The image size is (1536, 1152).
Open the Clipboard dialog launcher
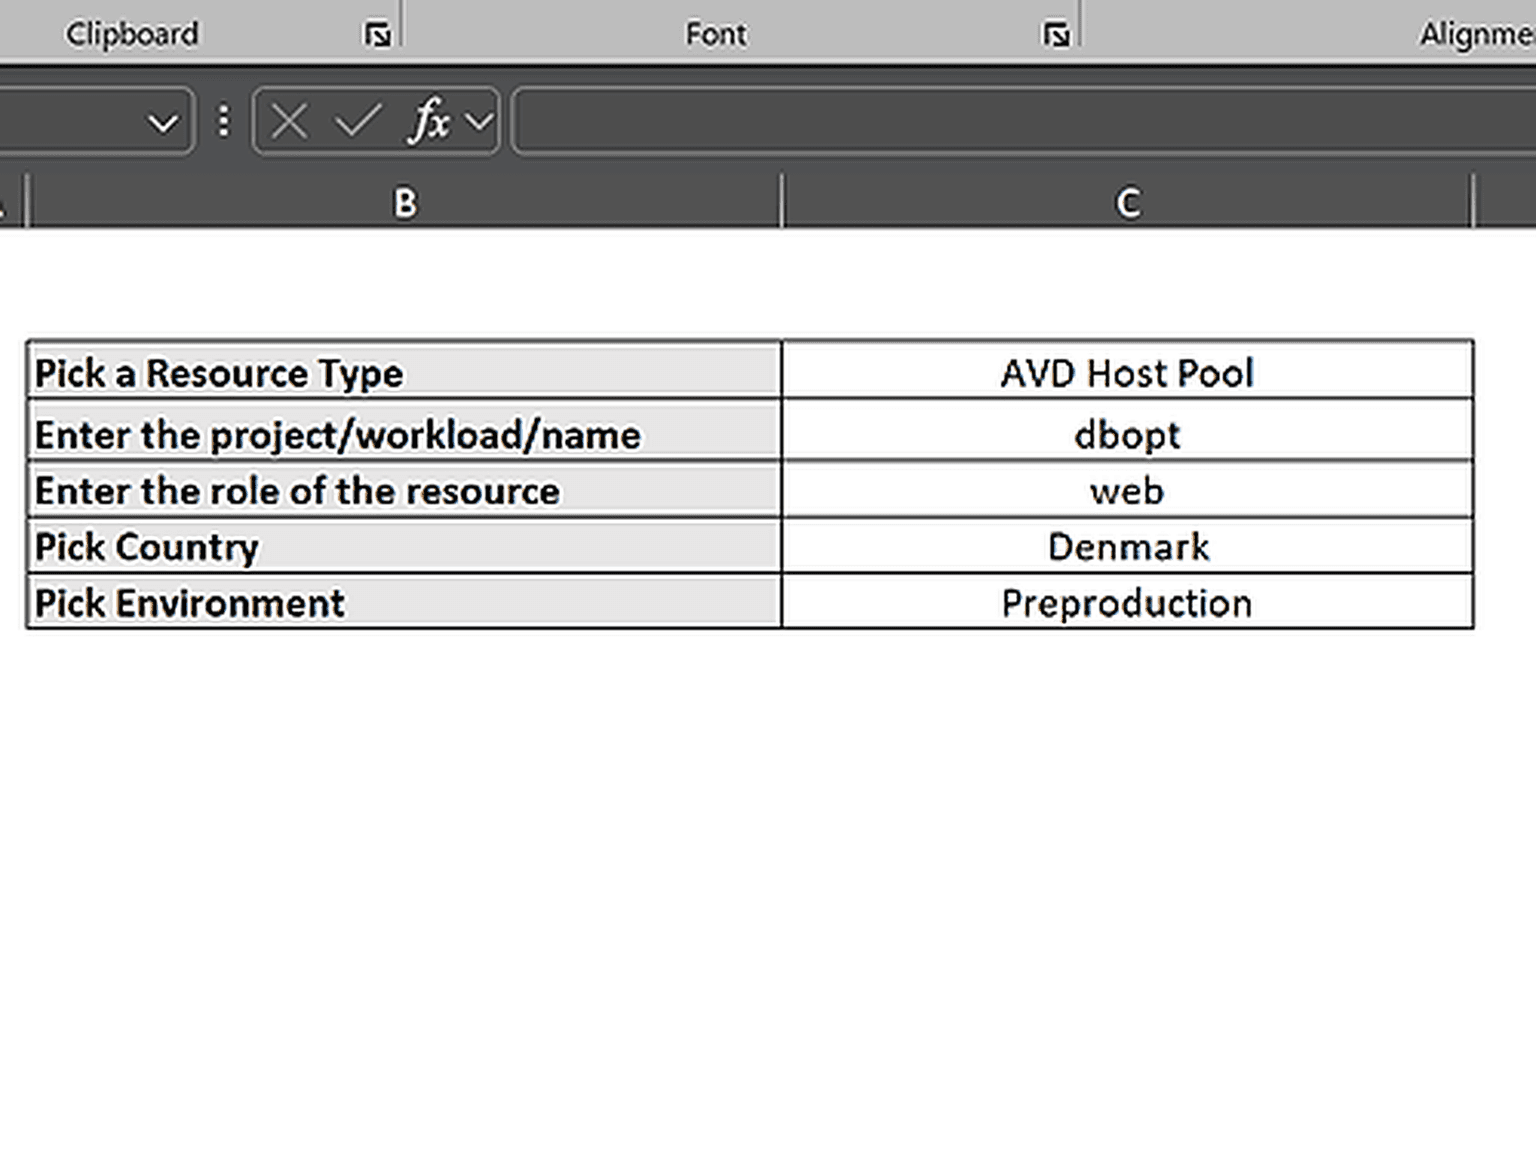coord(377,35)
